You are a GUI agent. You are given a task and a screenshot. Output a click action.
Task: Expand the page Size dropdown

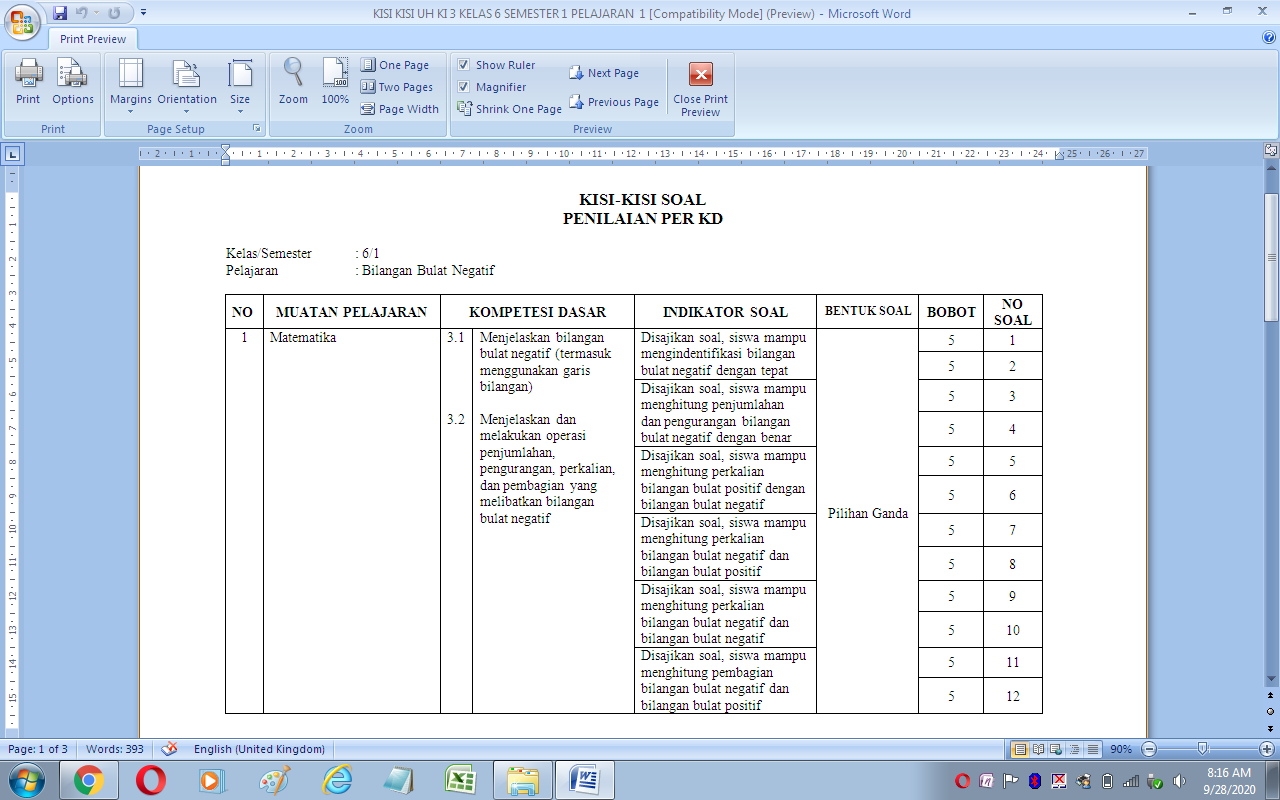240,86
